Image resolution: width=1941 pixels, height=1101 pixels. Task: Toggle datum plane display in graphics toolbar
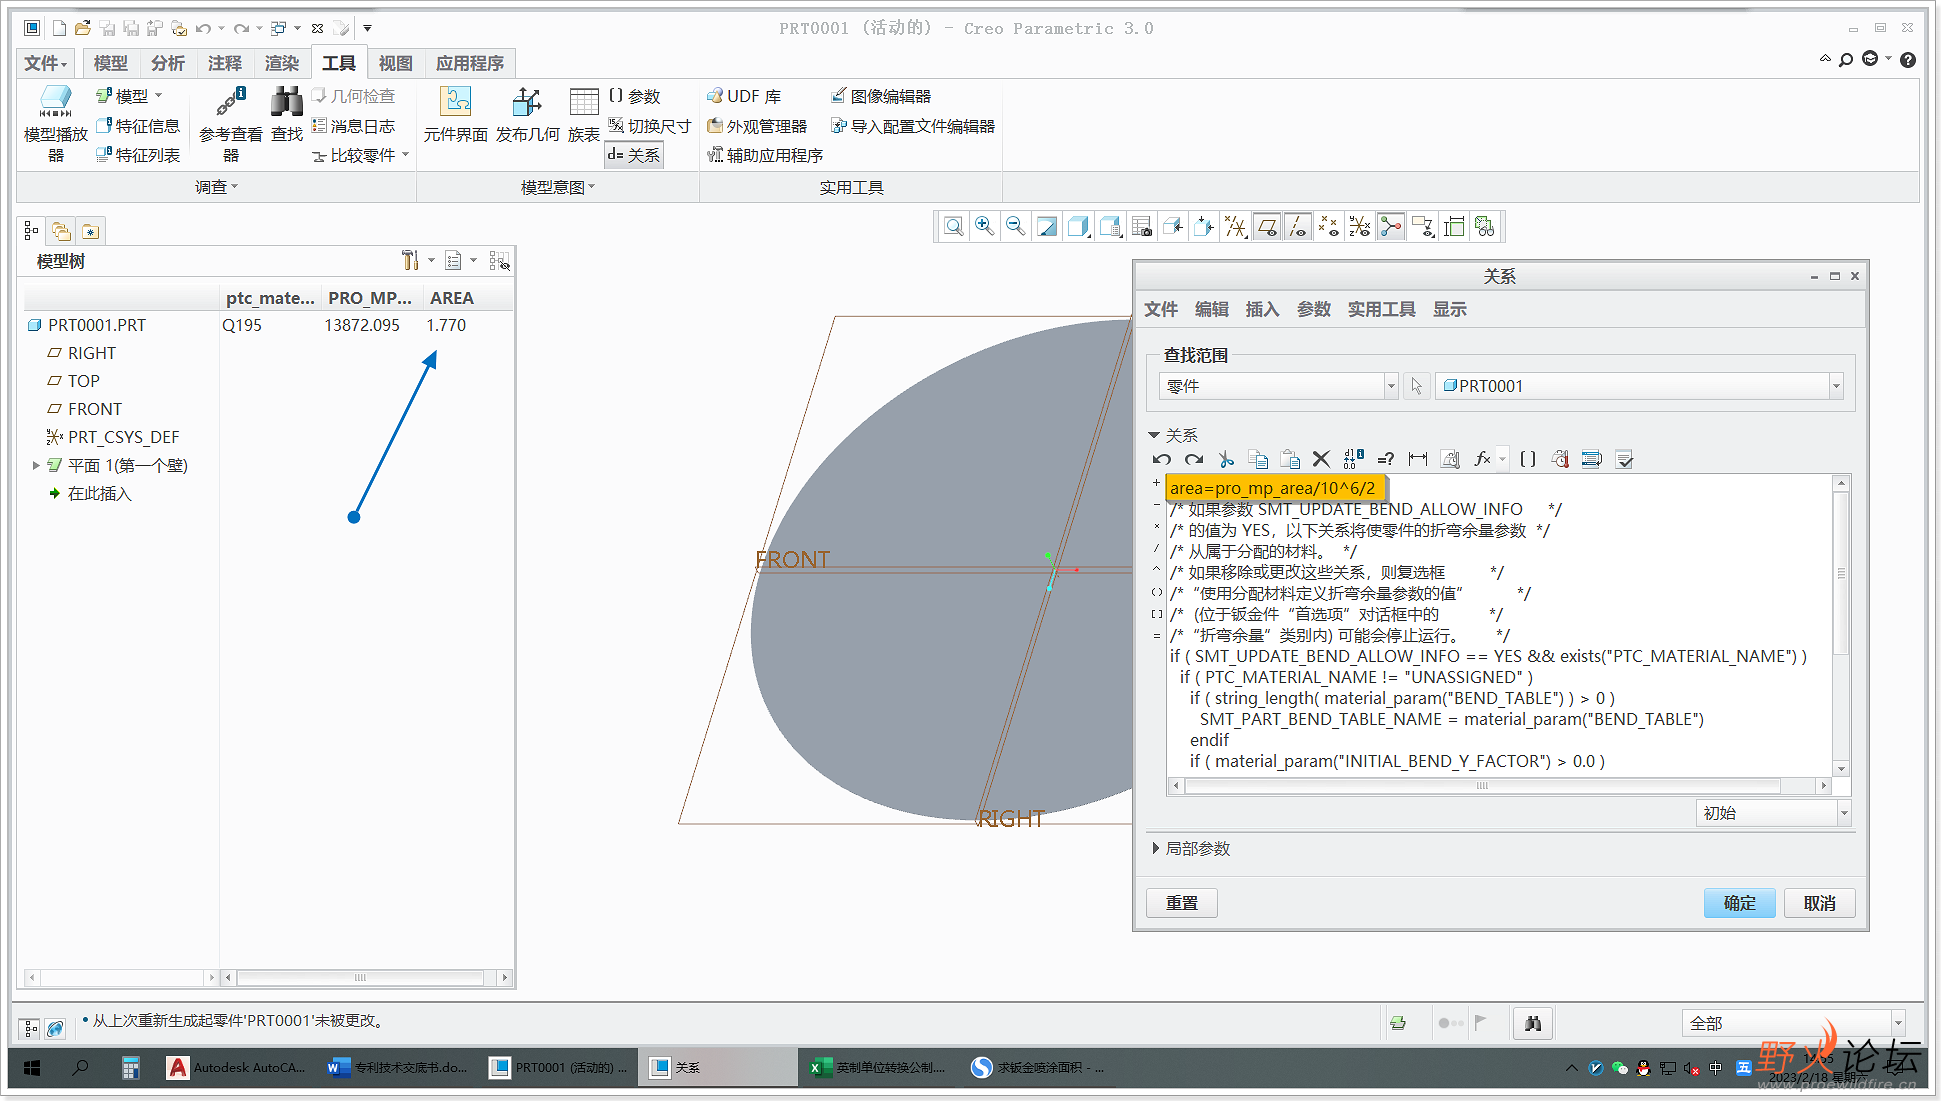tap(1267, 227)
